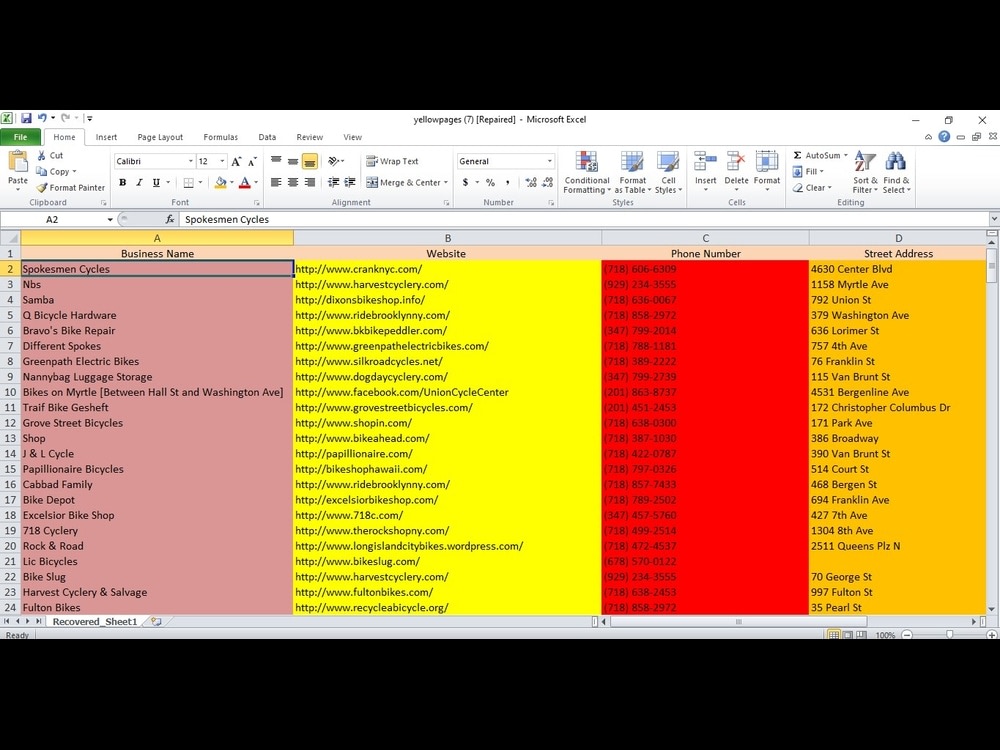Toggle Italic formatting
1000x750 pixels.
139,182
